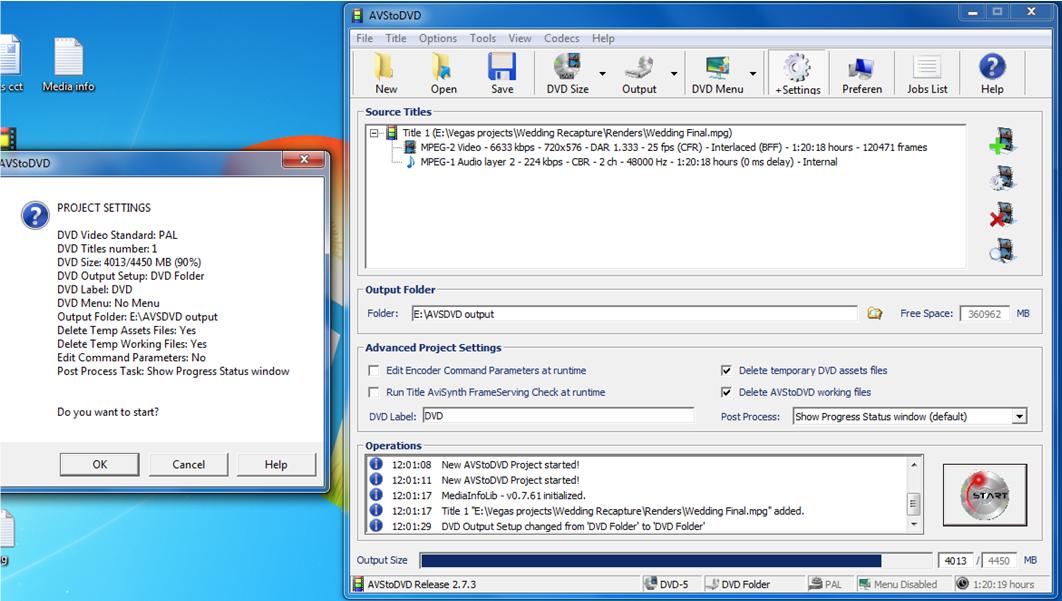Confirm project settings with OK
The image size is (1062, 601).
point(100,464)
